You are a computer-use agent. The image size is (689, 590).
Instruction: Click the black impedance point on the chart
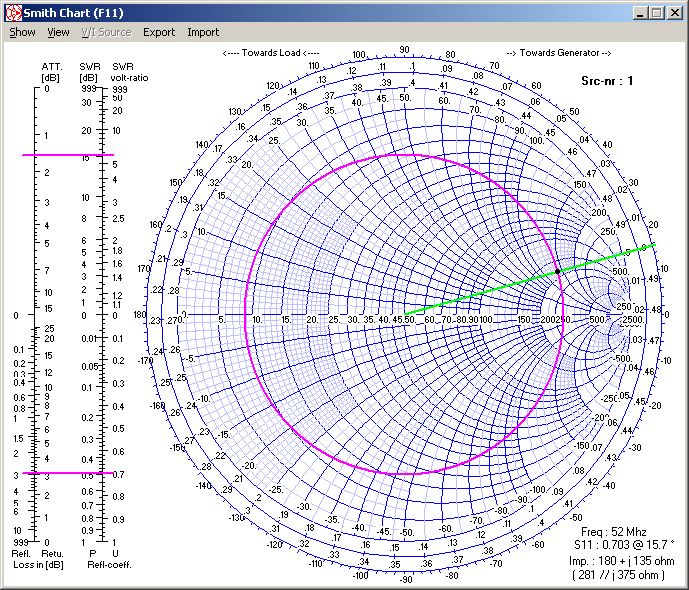tap(557, 272)
